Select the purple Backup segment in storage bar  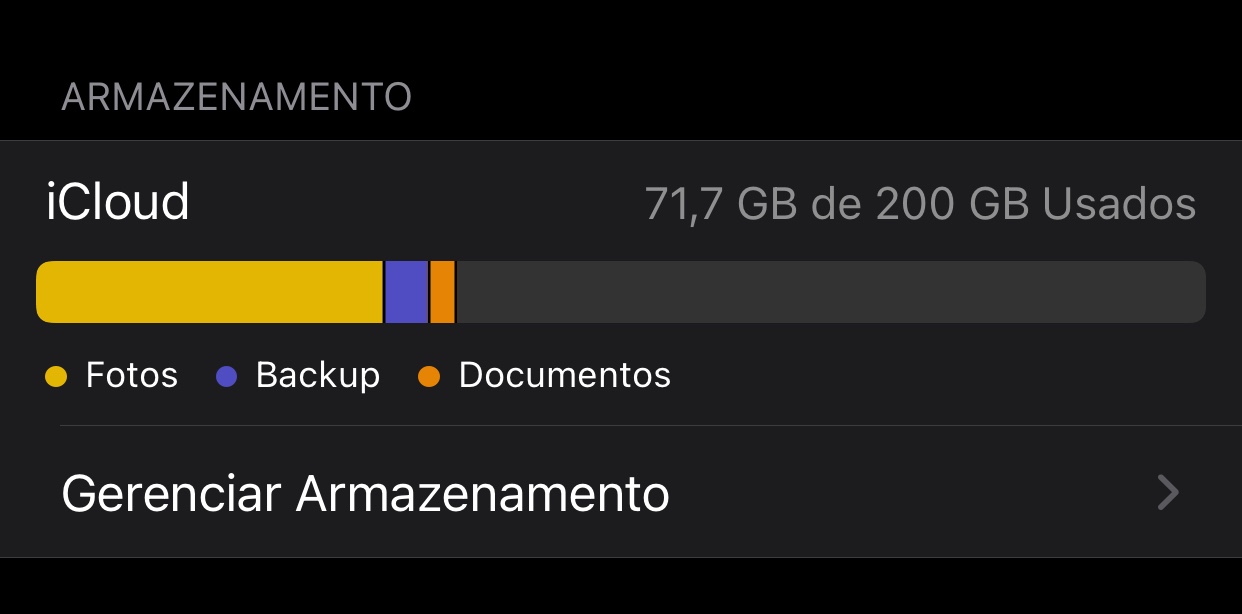(x=406, y=292)
